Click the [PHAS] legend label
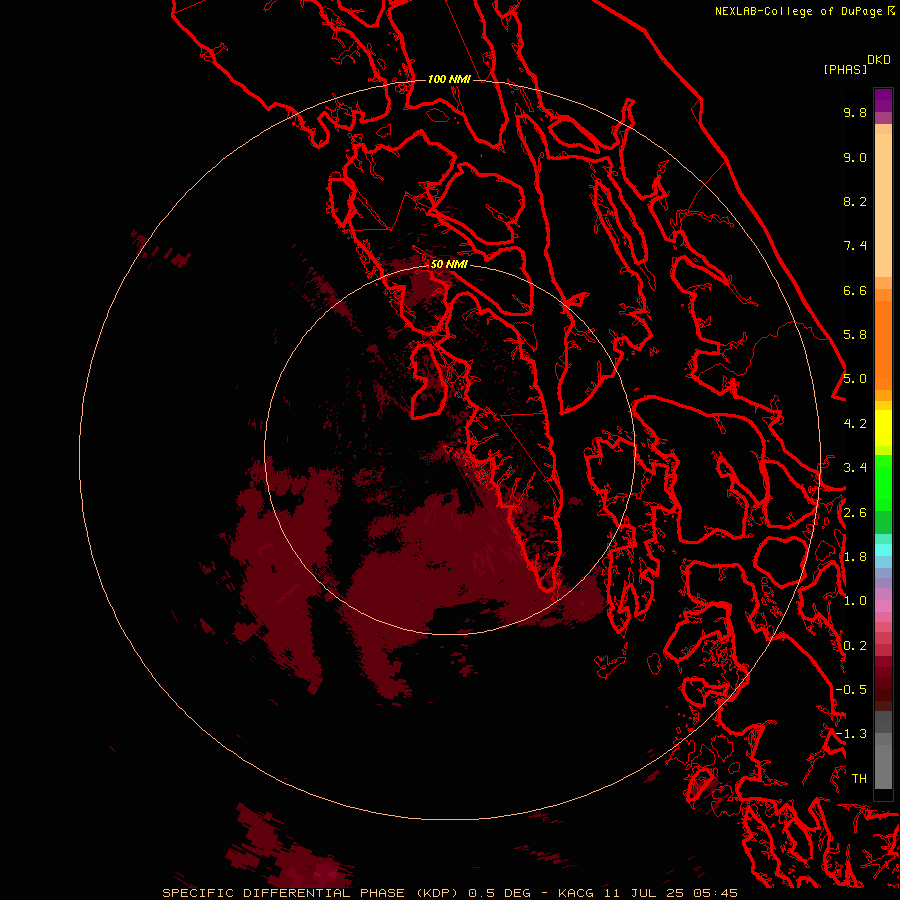The width and height of the screenshot is (900, 900). click(x=845, y=70)
